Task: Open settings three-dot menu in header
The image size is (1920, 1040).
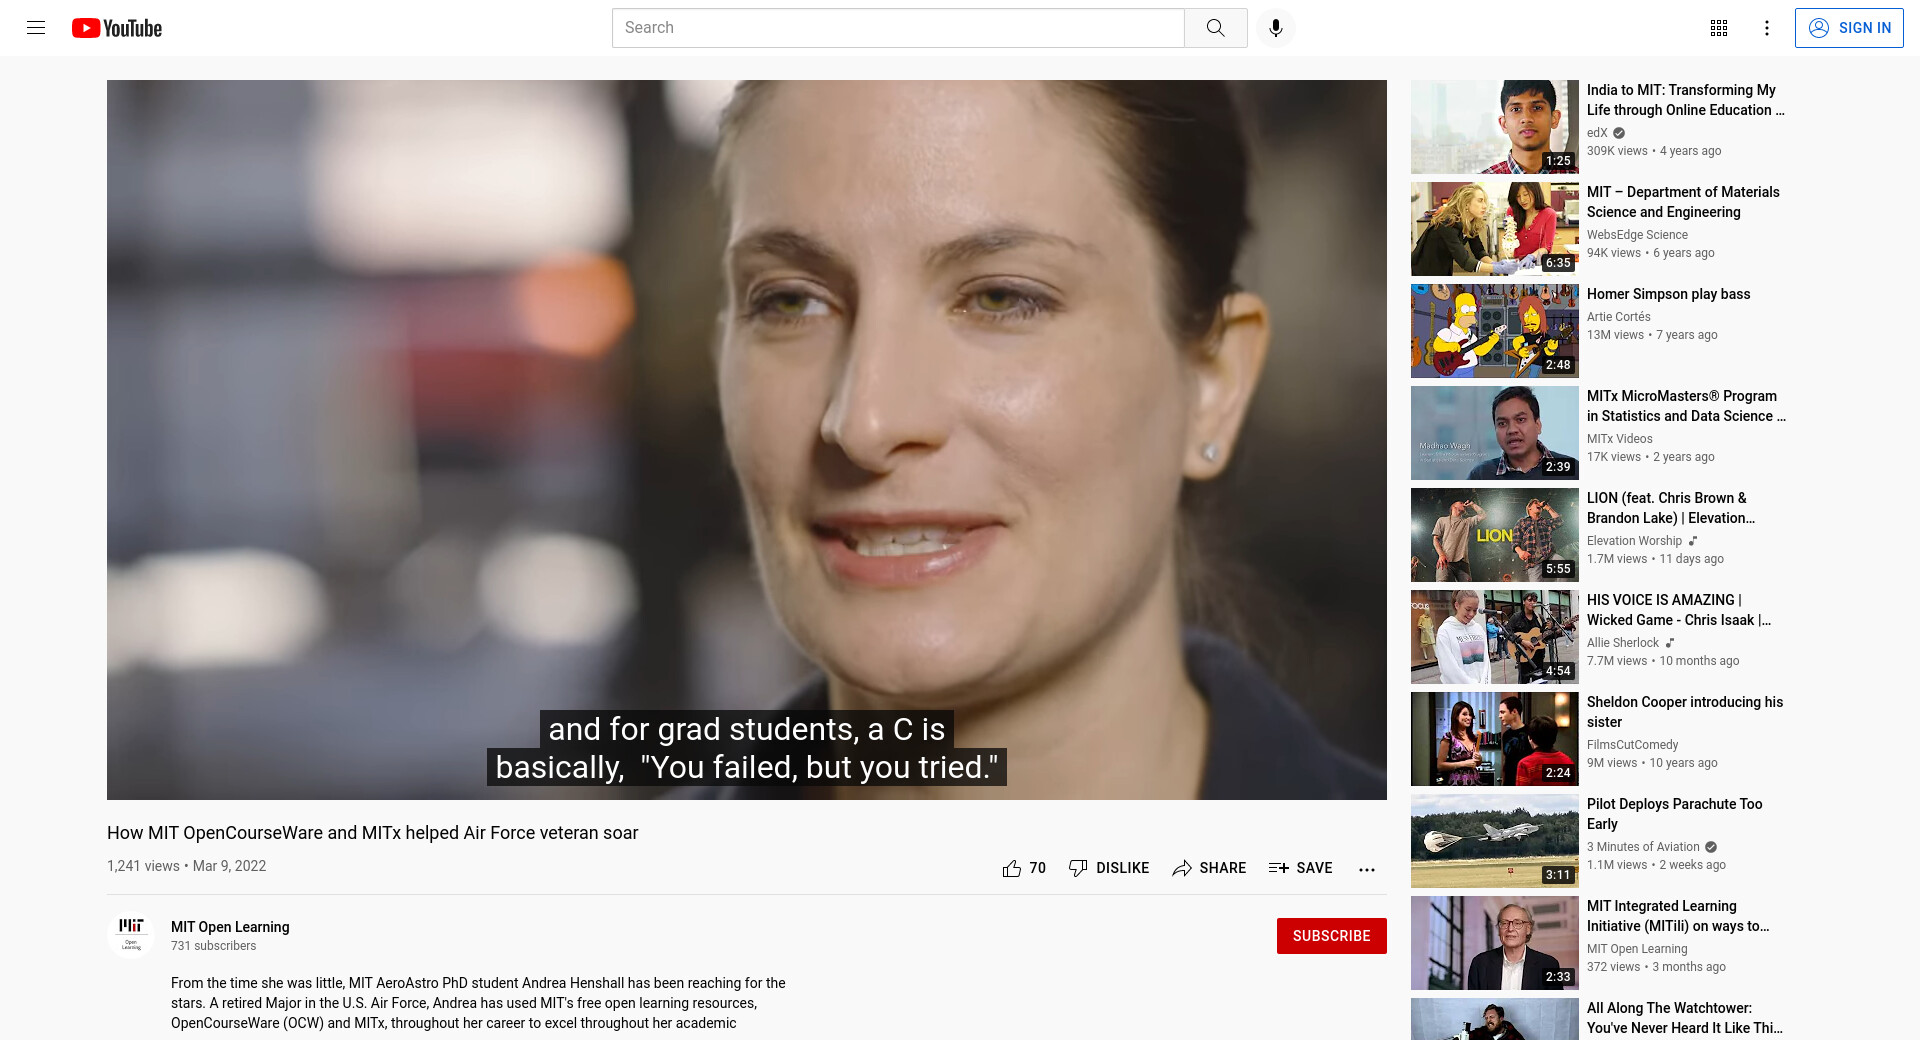Action: [x=1767, y=28]
